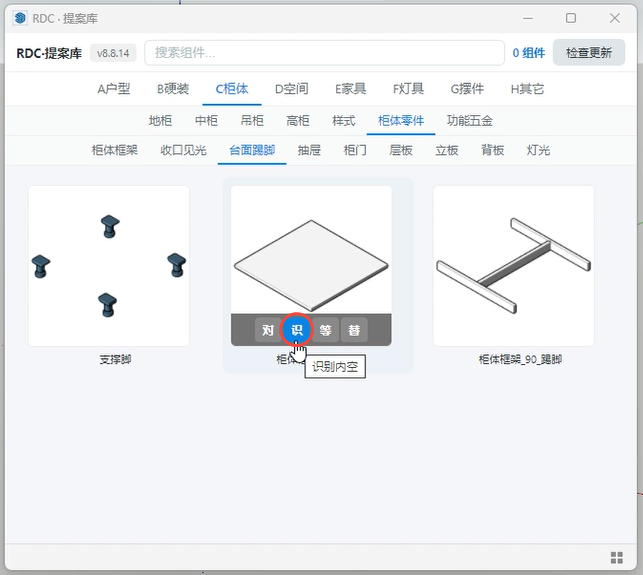The width and height of the screenshot is (643, 575).
Task: Open the D空间 tab
Action: tap(291, 89)
